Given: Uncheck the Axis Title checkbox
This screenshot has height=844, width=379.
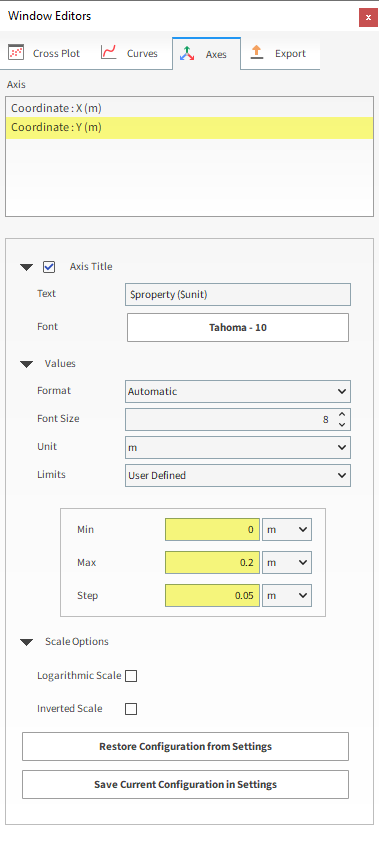Looking at the screenshot, I should [49, 267].
